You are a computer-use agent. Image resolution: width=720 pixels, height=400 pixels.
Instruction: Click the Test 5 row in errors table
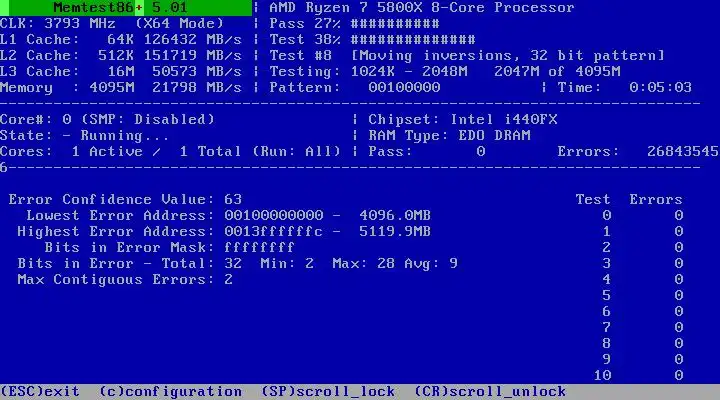(x=643, y=295)
